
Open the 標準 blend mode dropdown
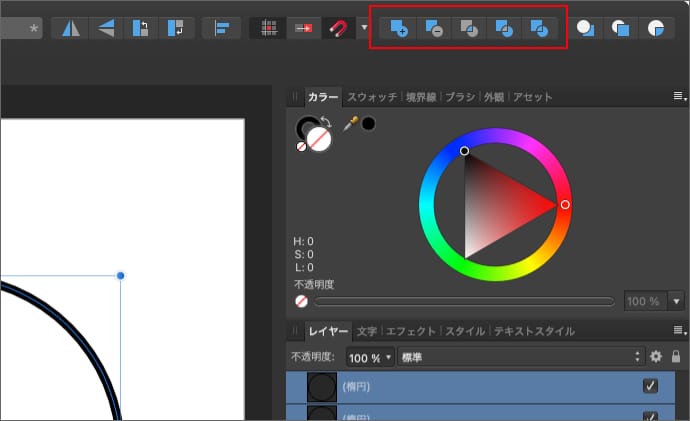click(520, 357)
